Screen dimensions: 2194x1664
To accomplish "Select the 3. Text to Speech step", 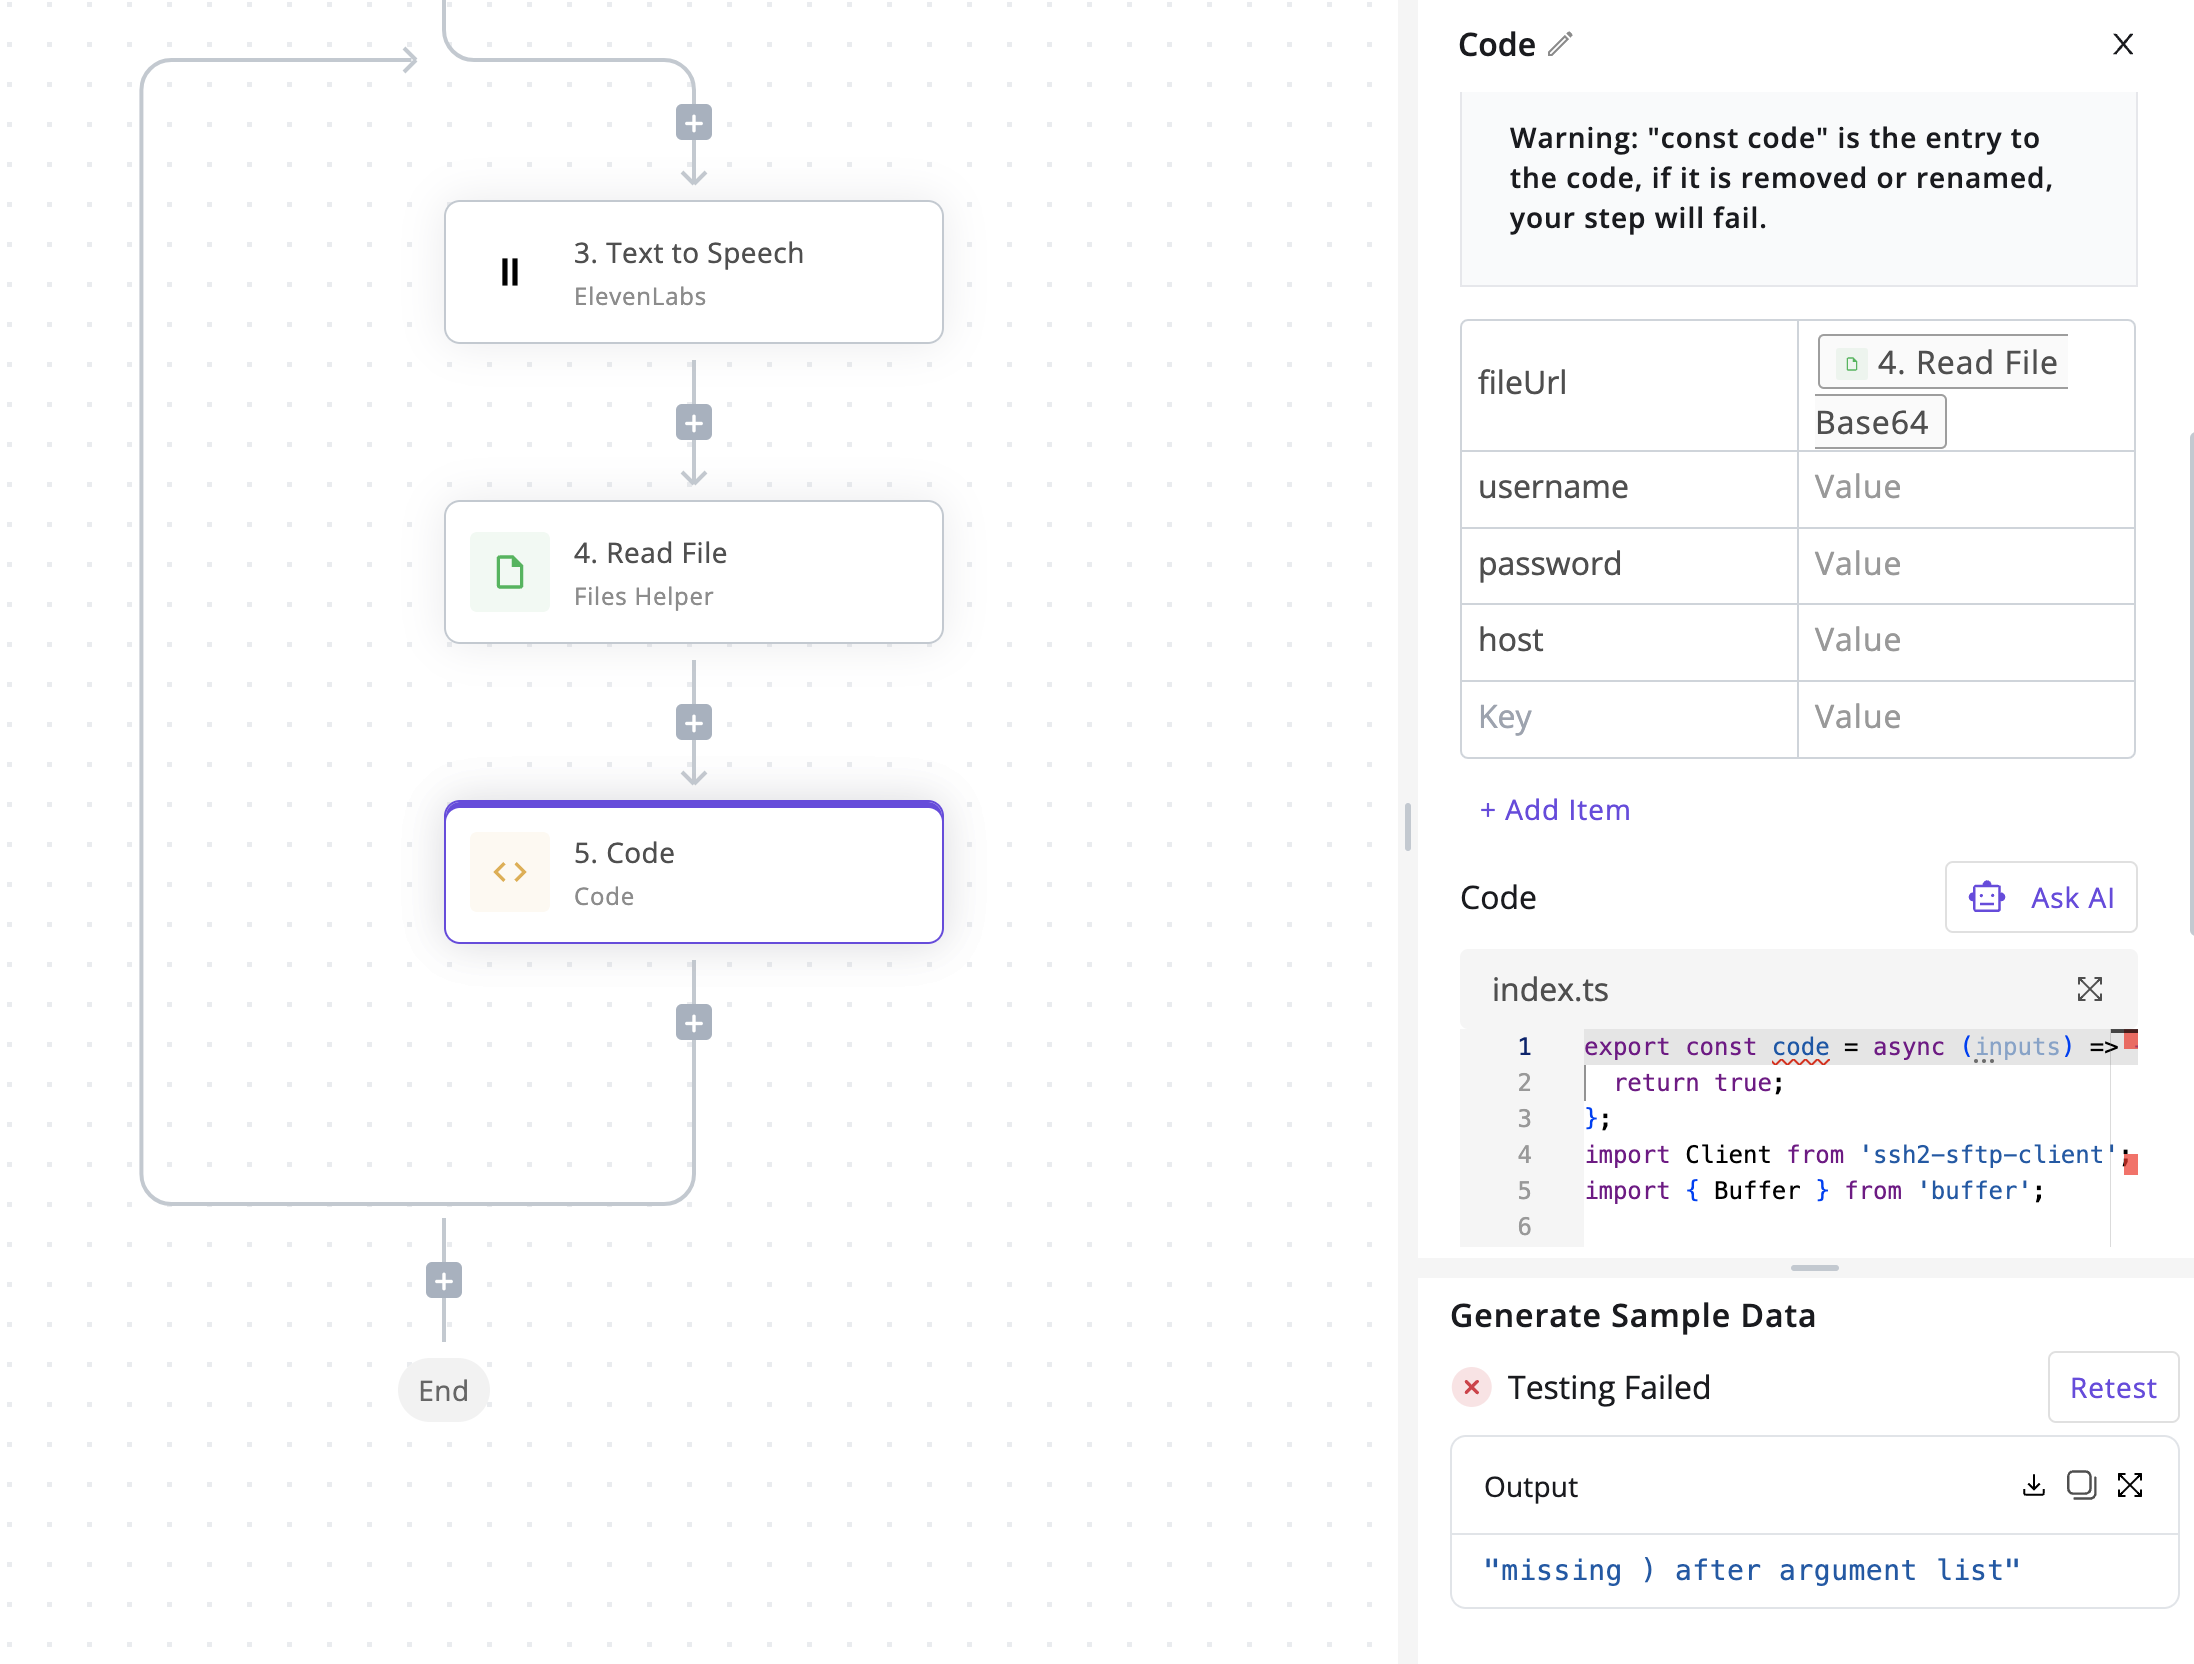I will (x=693, y=272).
